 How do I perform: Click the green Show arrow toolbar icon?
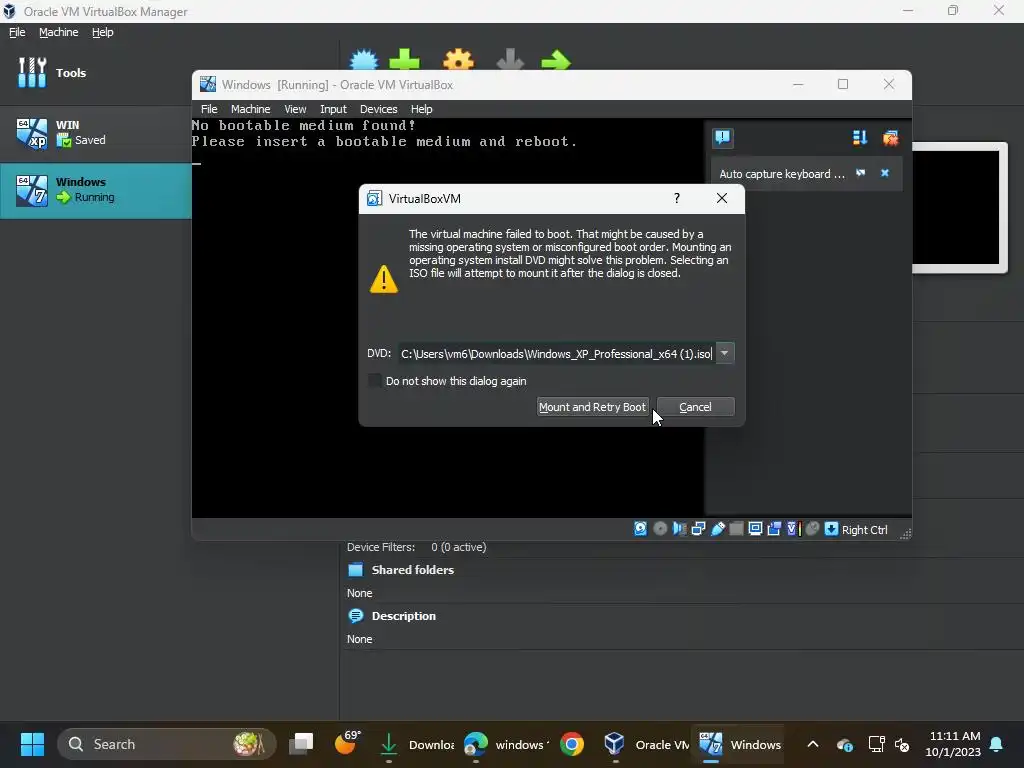point(556,60)
